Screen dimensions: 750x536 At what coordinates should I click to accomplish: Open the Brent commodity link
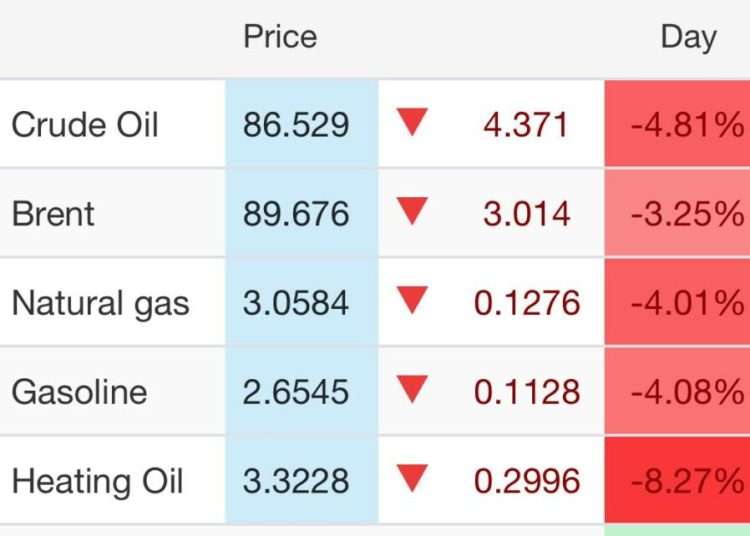[53, 214]
